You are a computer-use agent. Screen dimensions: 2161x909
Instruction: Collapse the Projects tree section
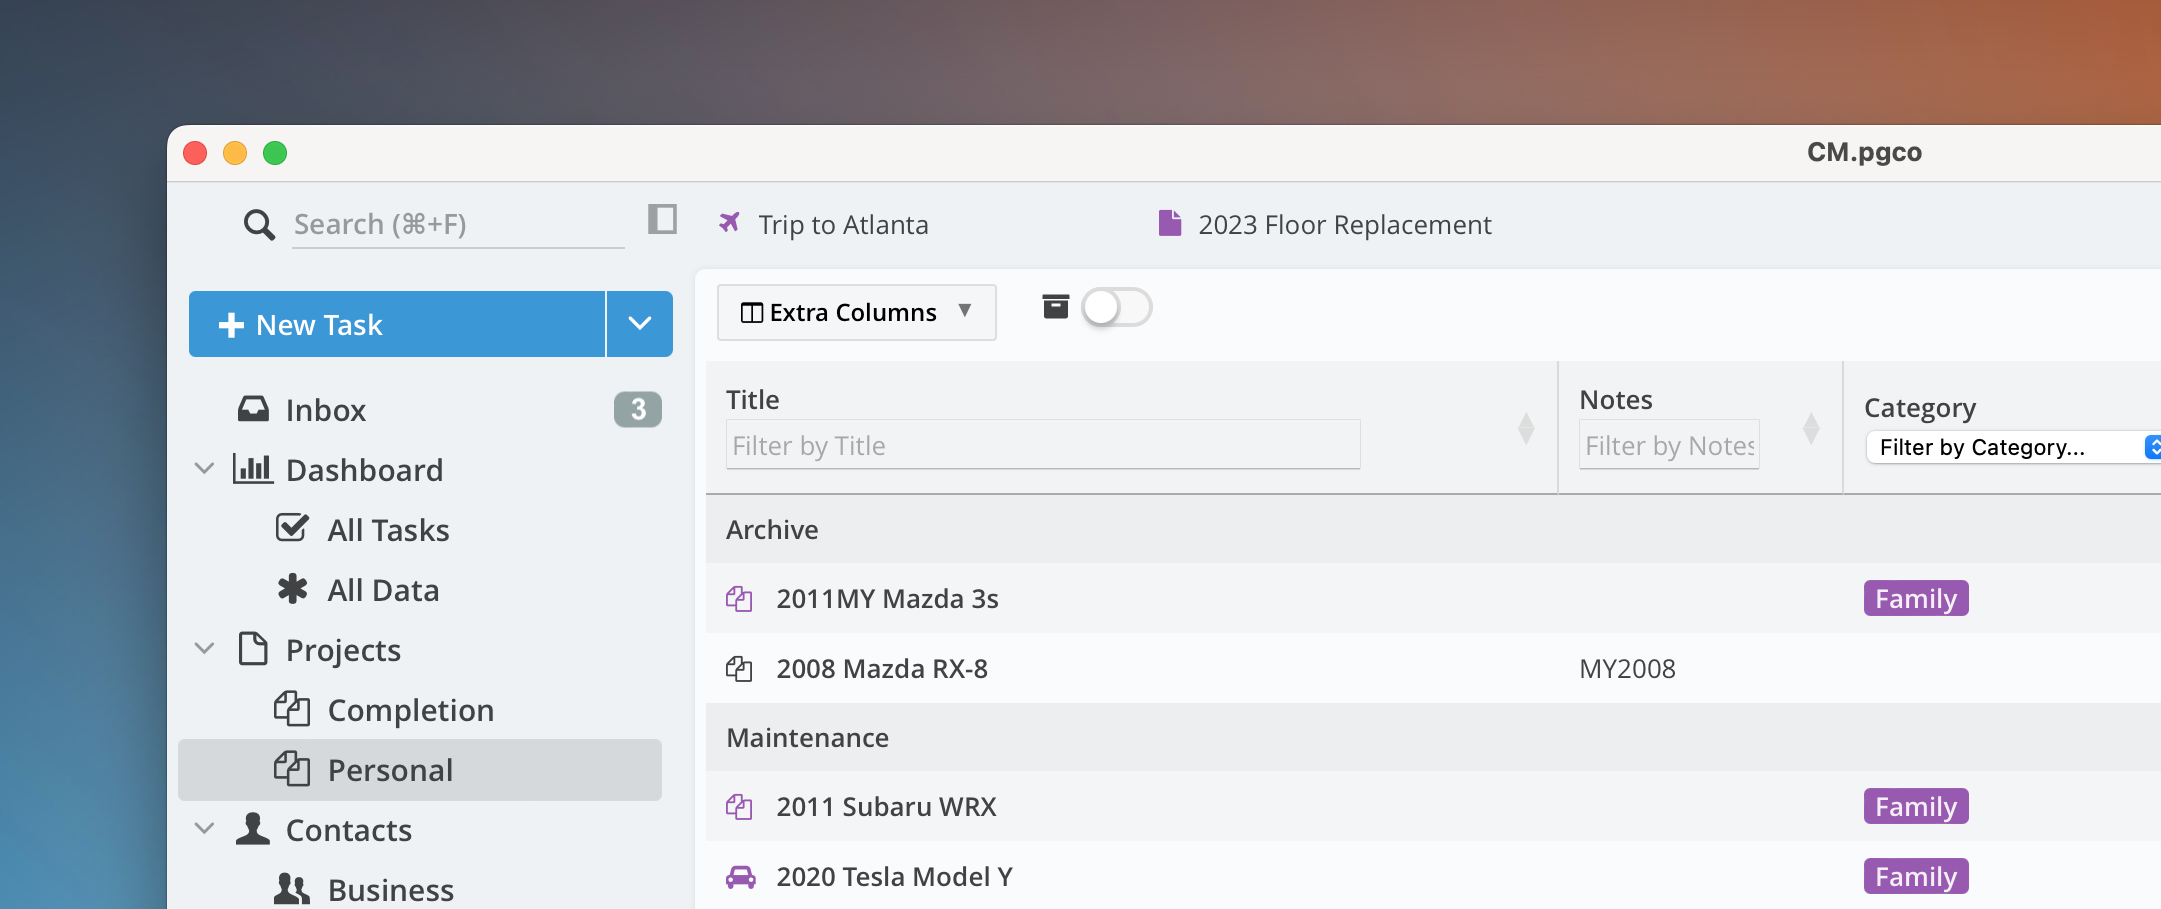click(x=204, y=649)
